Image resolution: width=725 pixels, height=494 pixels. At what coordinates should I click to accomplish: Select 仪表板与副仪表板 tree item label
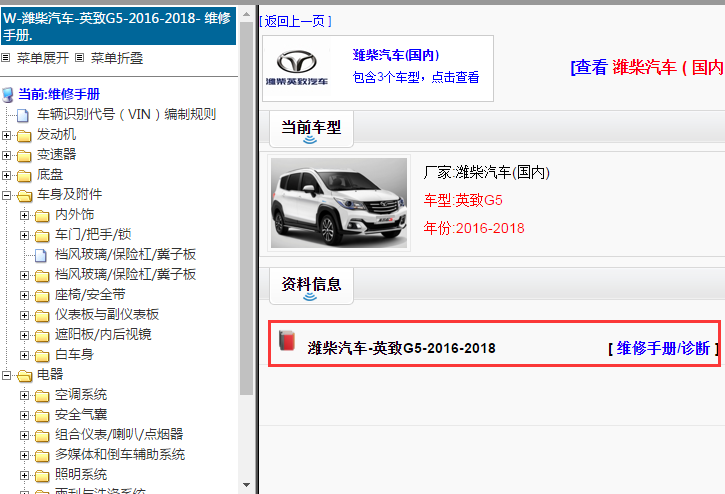tap(107, 315)
